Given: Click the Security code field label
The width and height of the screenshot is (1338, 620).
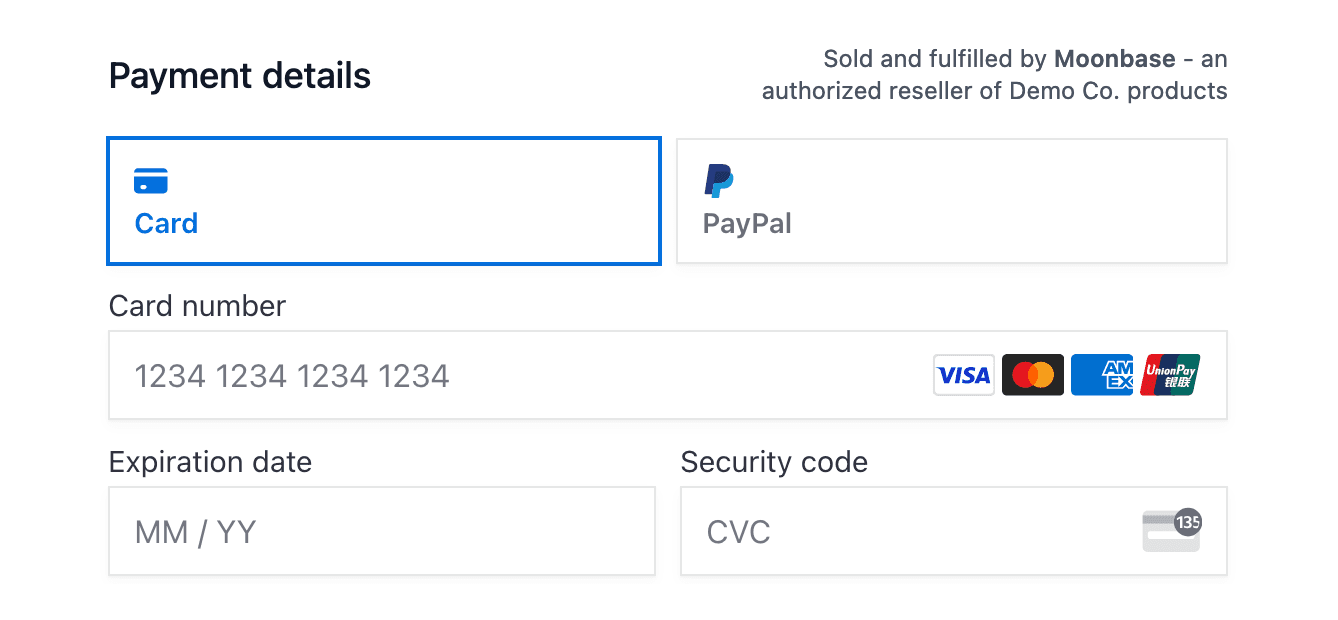Looking at the screenshot, I should 774,462.
